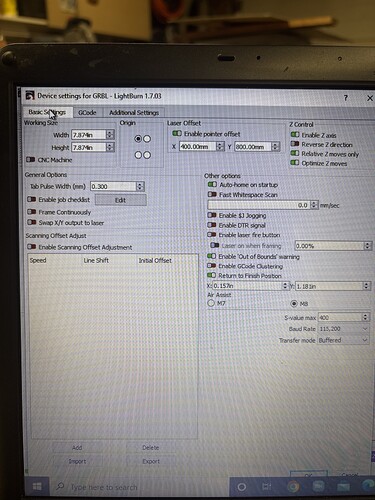Click the Edit button for job checklist
The height and width of the screenshot is (500, 375).
point(121,200)
